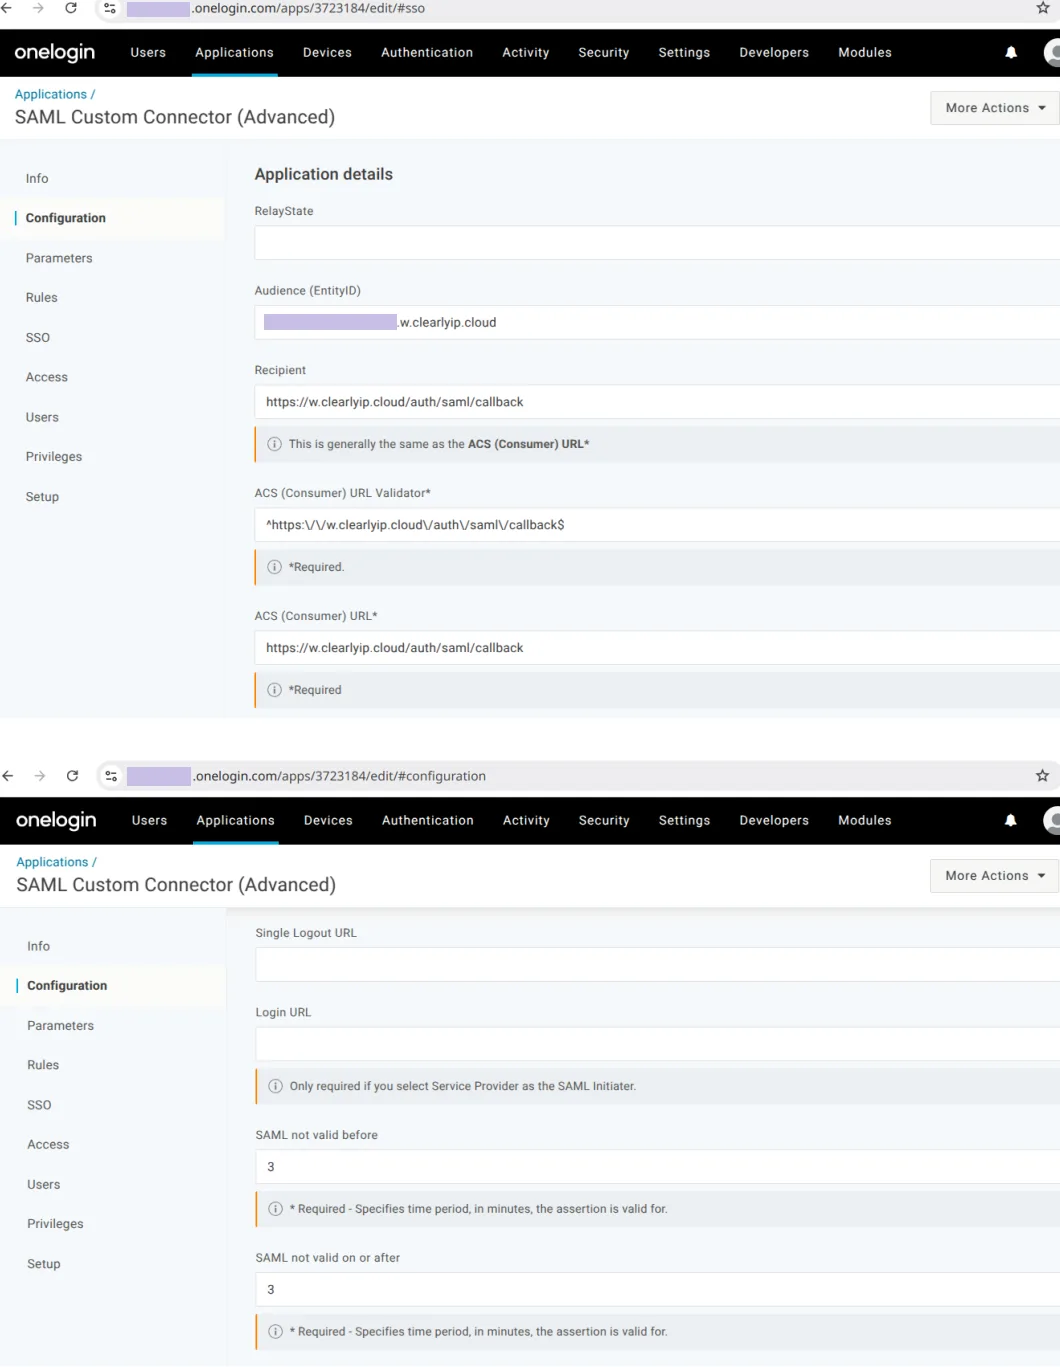Click the info icon under SAML not valid on or after
1060x1367 pixels.
(275, 1332)
